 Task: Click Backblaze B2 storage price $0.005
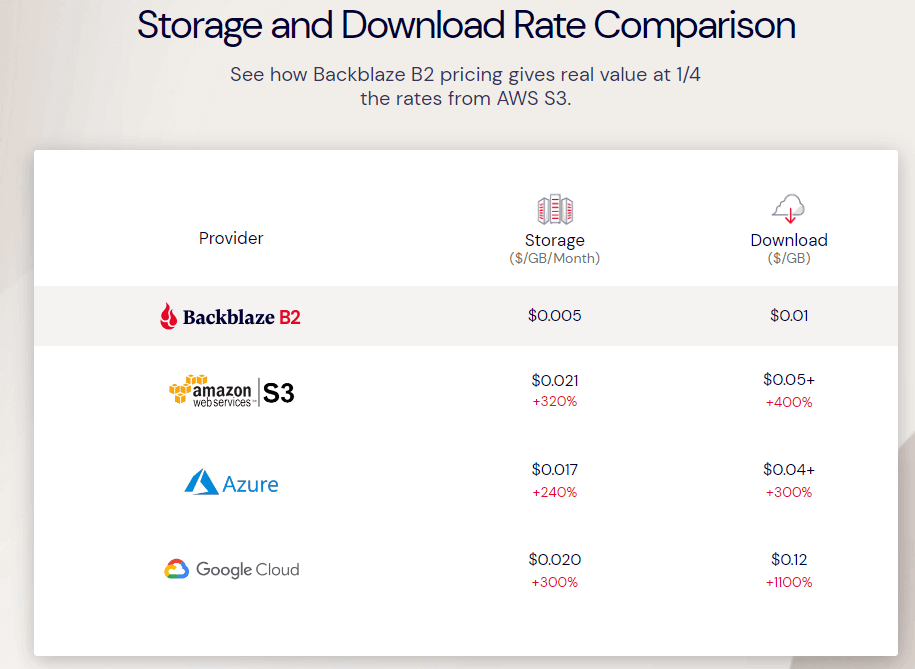554,316
